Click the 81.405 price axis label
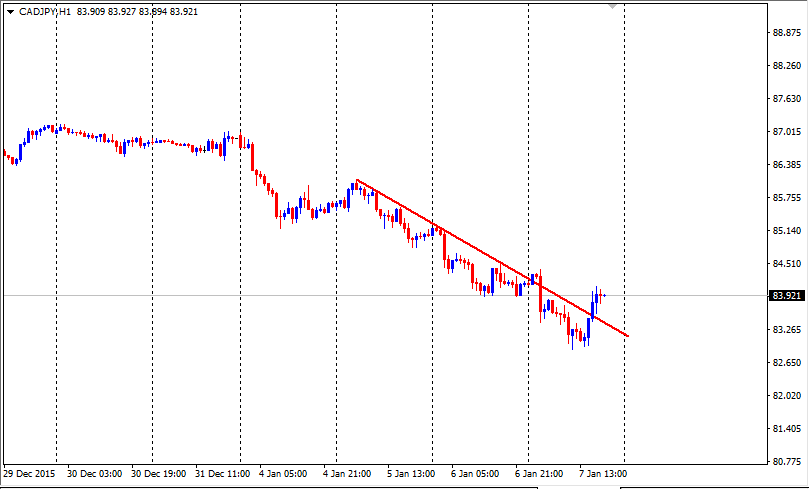 [x=787, y=429]
